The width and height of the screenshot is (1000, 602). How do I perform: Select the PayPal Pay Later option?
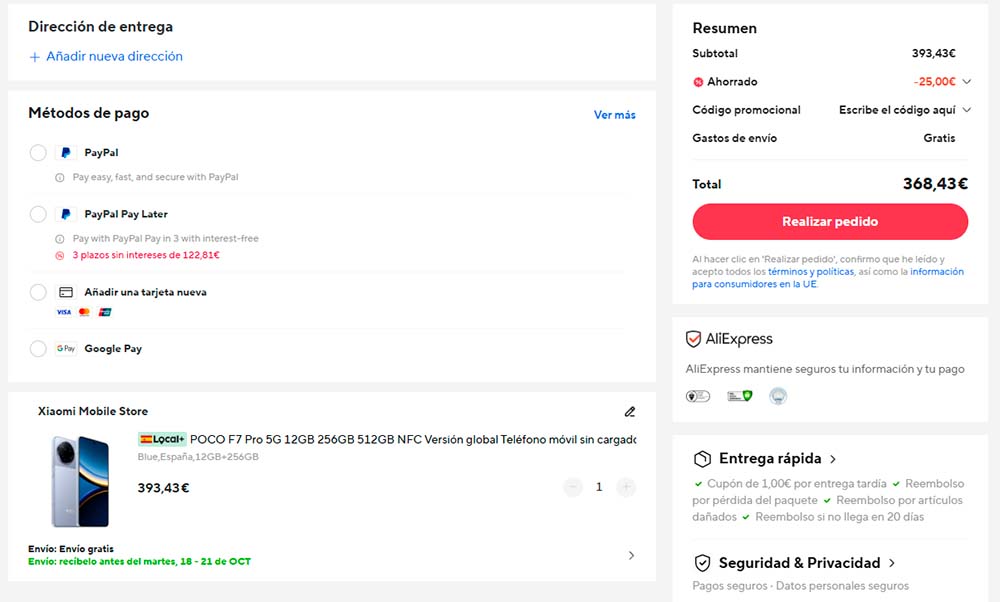(x=38, y=214)
